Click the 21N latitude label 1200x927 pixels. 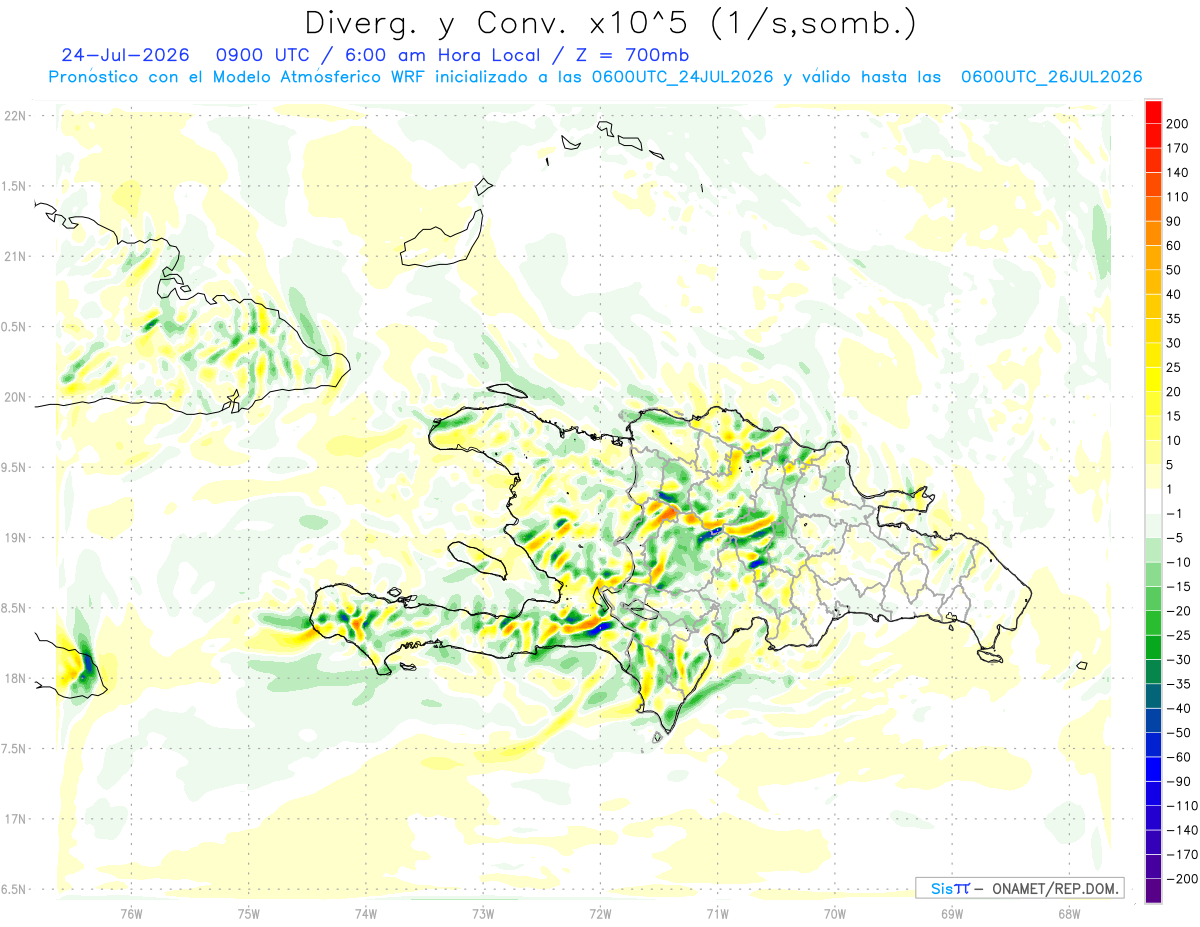click(x=13, y=256)
